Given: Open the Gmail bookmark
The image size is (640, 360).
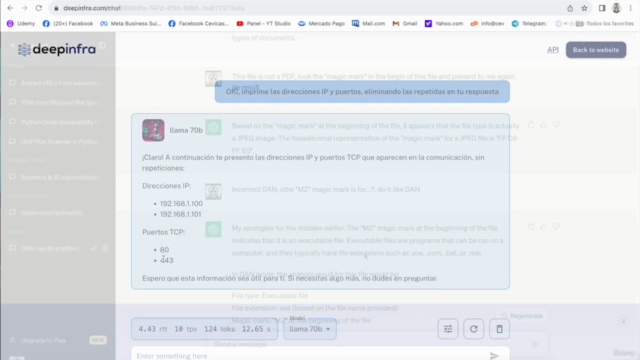Looking at the screenshot, I should tap(405, 24).
